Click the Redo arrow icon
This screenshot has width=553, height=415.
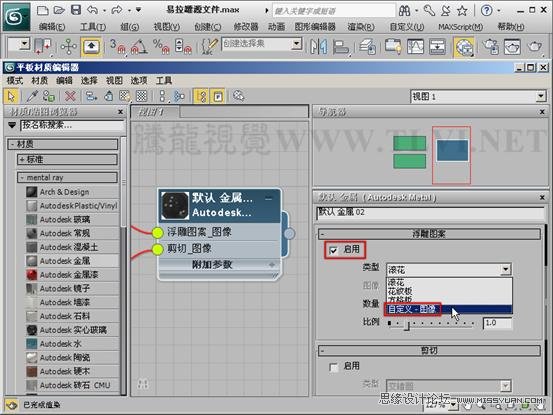[x=116, y=10]
